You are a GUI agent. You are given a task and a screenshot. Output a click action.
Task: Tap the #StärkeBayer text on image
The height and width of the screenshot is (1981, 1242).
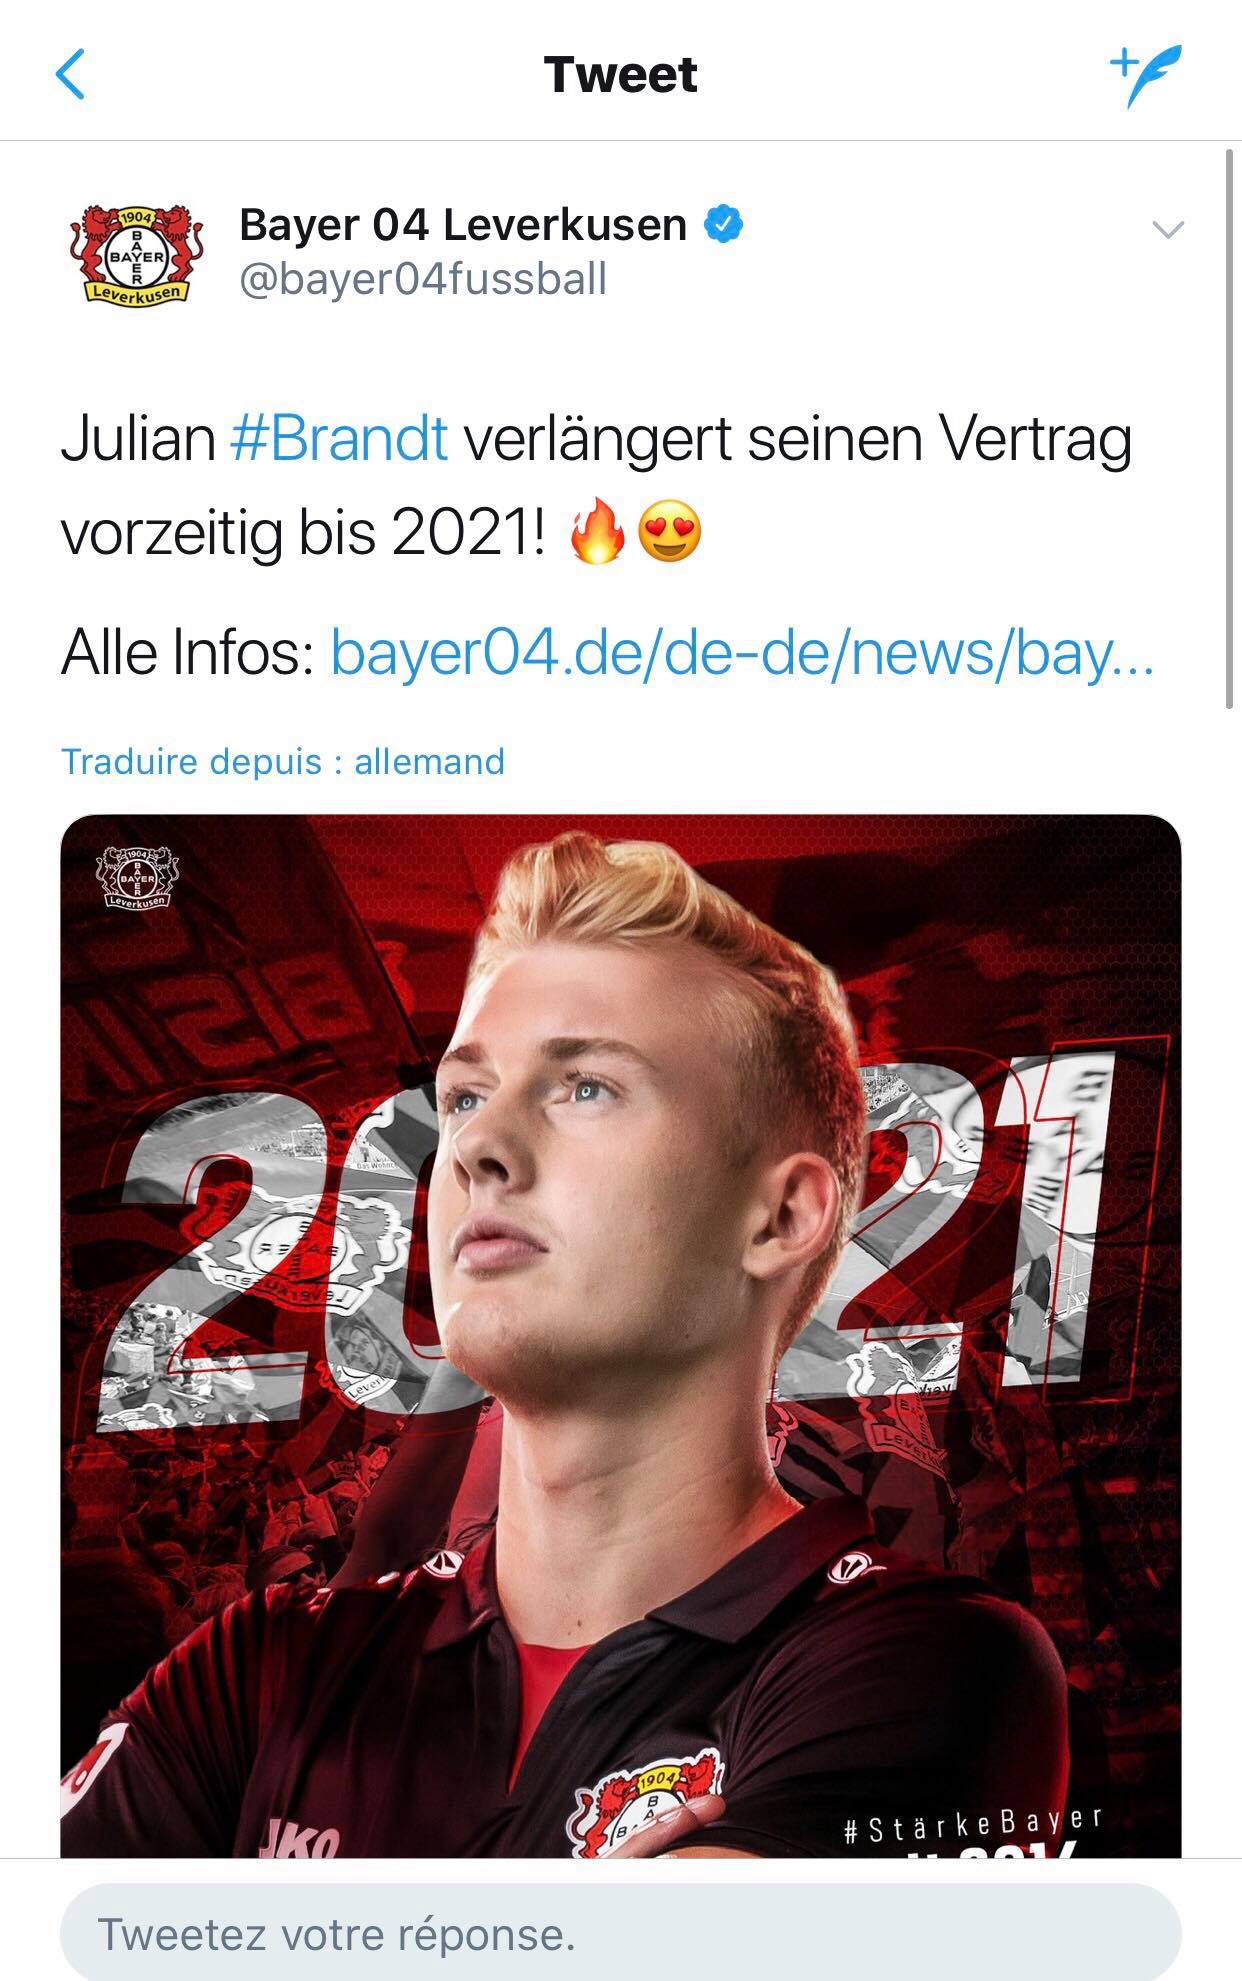point(972,1824)
